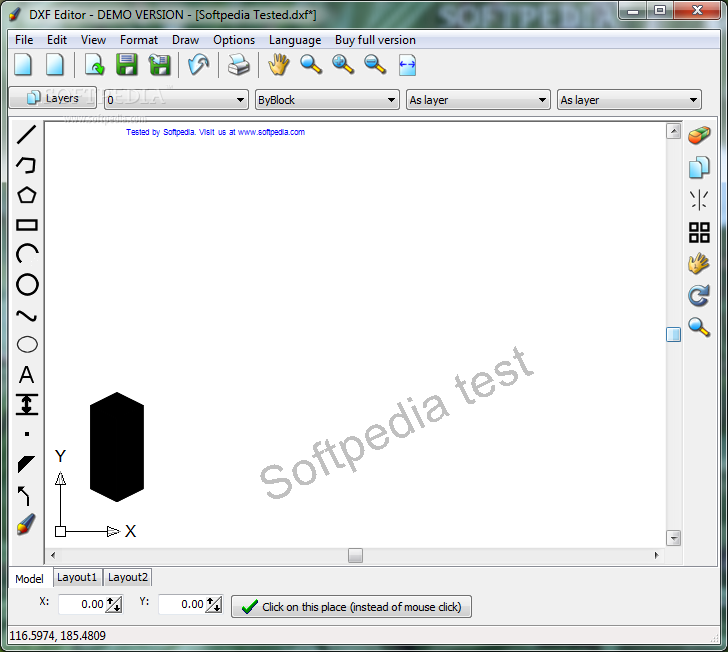Click Buy full version menu
The image size is (728, 652).
click(x=375, y=40)
